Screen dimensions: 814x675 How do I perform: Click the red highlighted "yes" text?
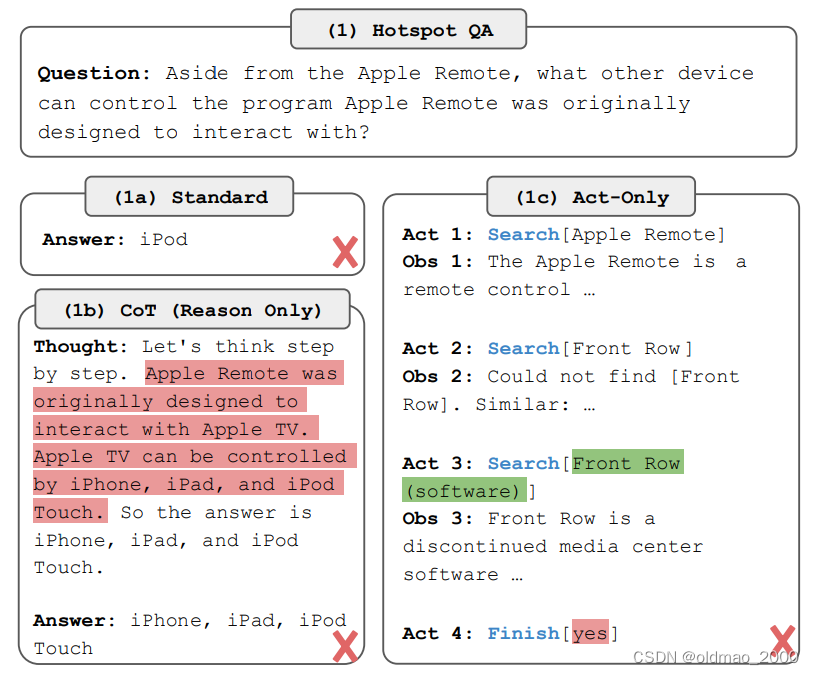pos(590,632)
